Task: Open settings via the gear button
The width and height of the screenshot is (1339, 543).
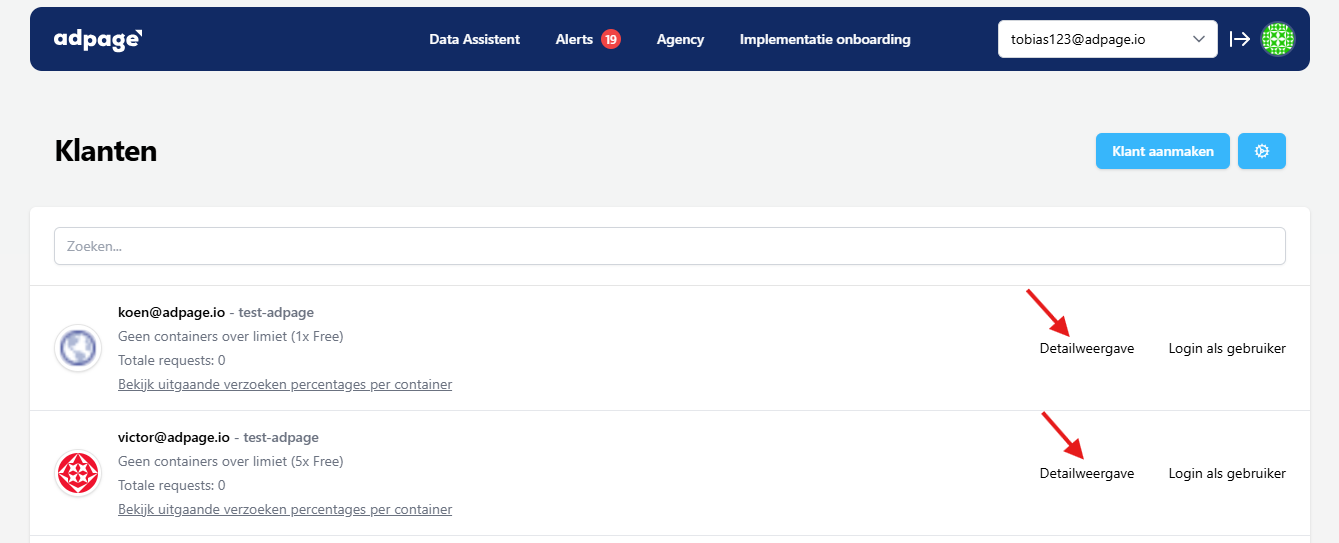Action: pyautogui.click(x=1261, y=151)
